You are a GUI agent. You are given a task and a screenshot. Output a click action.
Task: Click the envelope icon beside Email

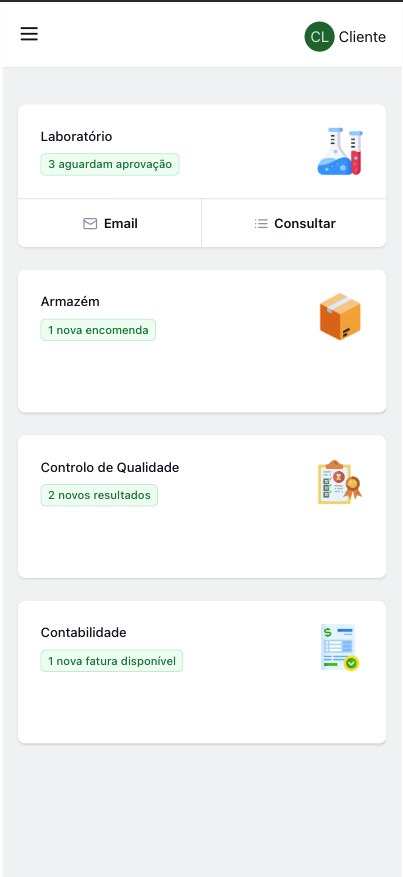(90, 224)
